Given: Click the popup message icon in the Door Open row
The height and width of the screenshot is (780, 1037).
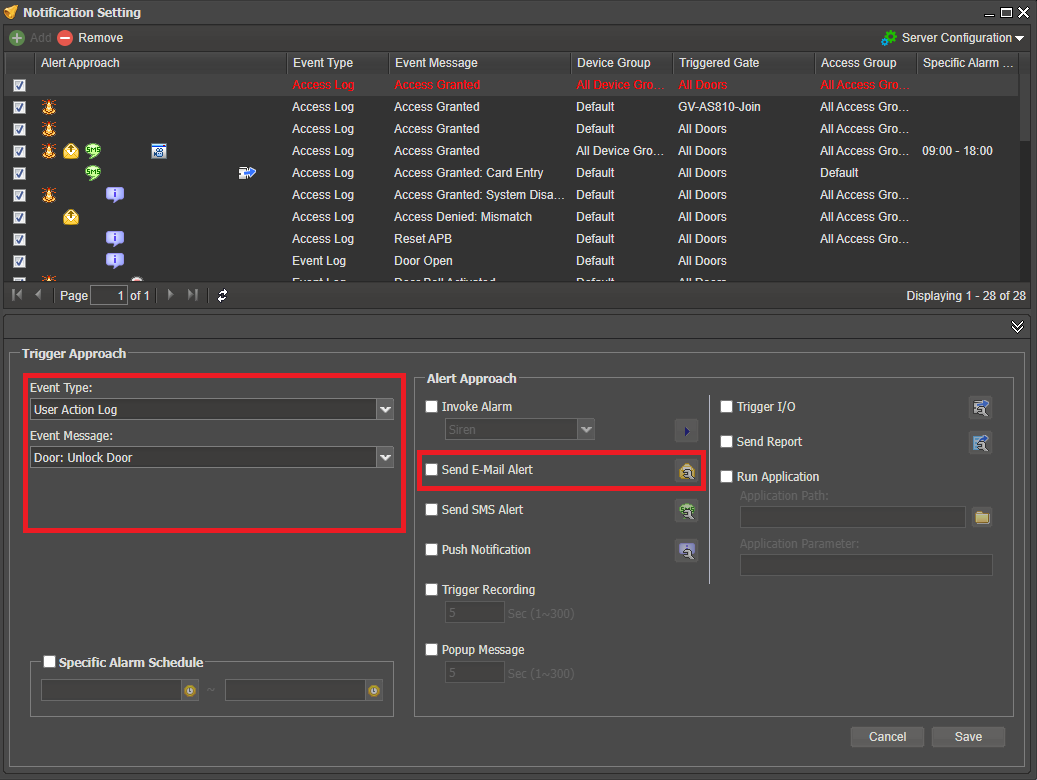Looking at the screenshot, I should [115, 260].
